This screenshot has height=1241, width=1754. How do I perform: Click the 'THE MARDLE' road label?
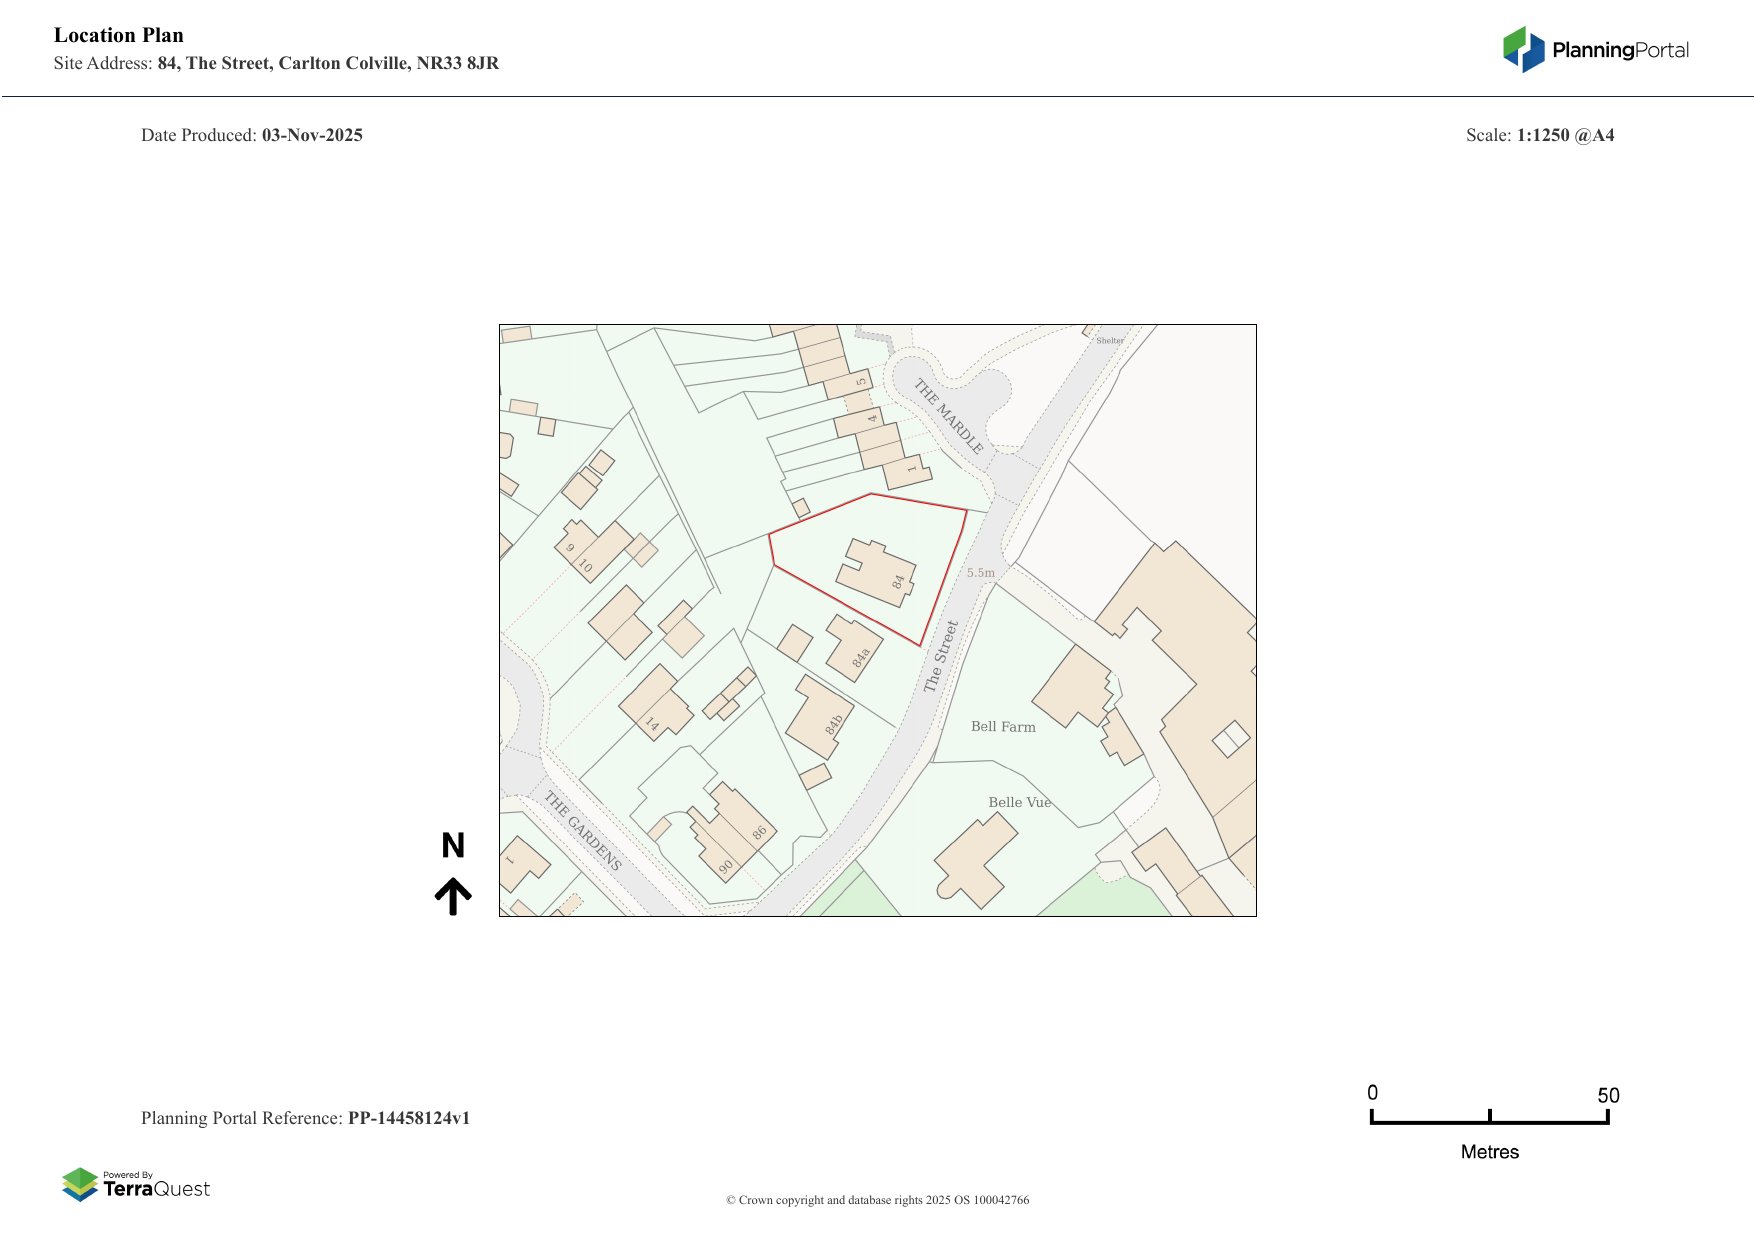pos(949,417)
